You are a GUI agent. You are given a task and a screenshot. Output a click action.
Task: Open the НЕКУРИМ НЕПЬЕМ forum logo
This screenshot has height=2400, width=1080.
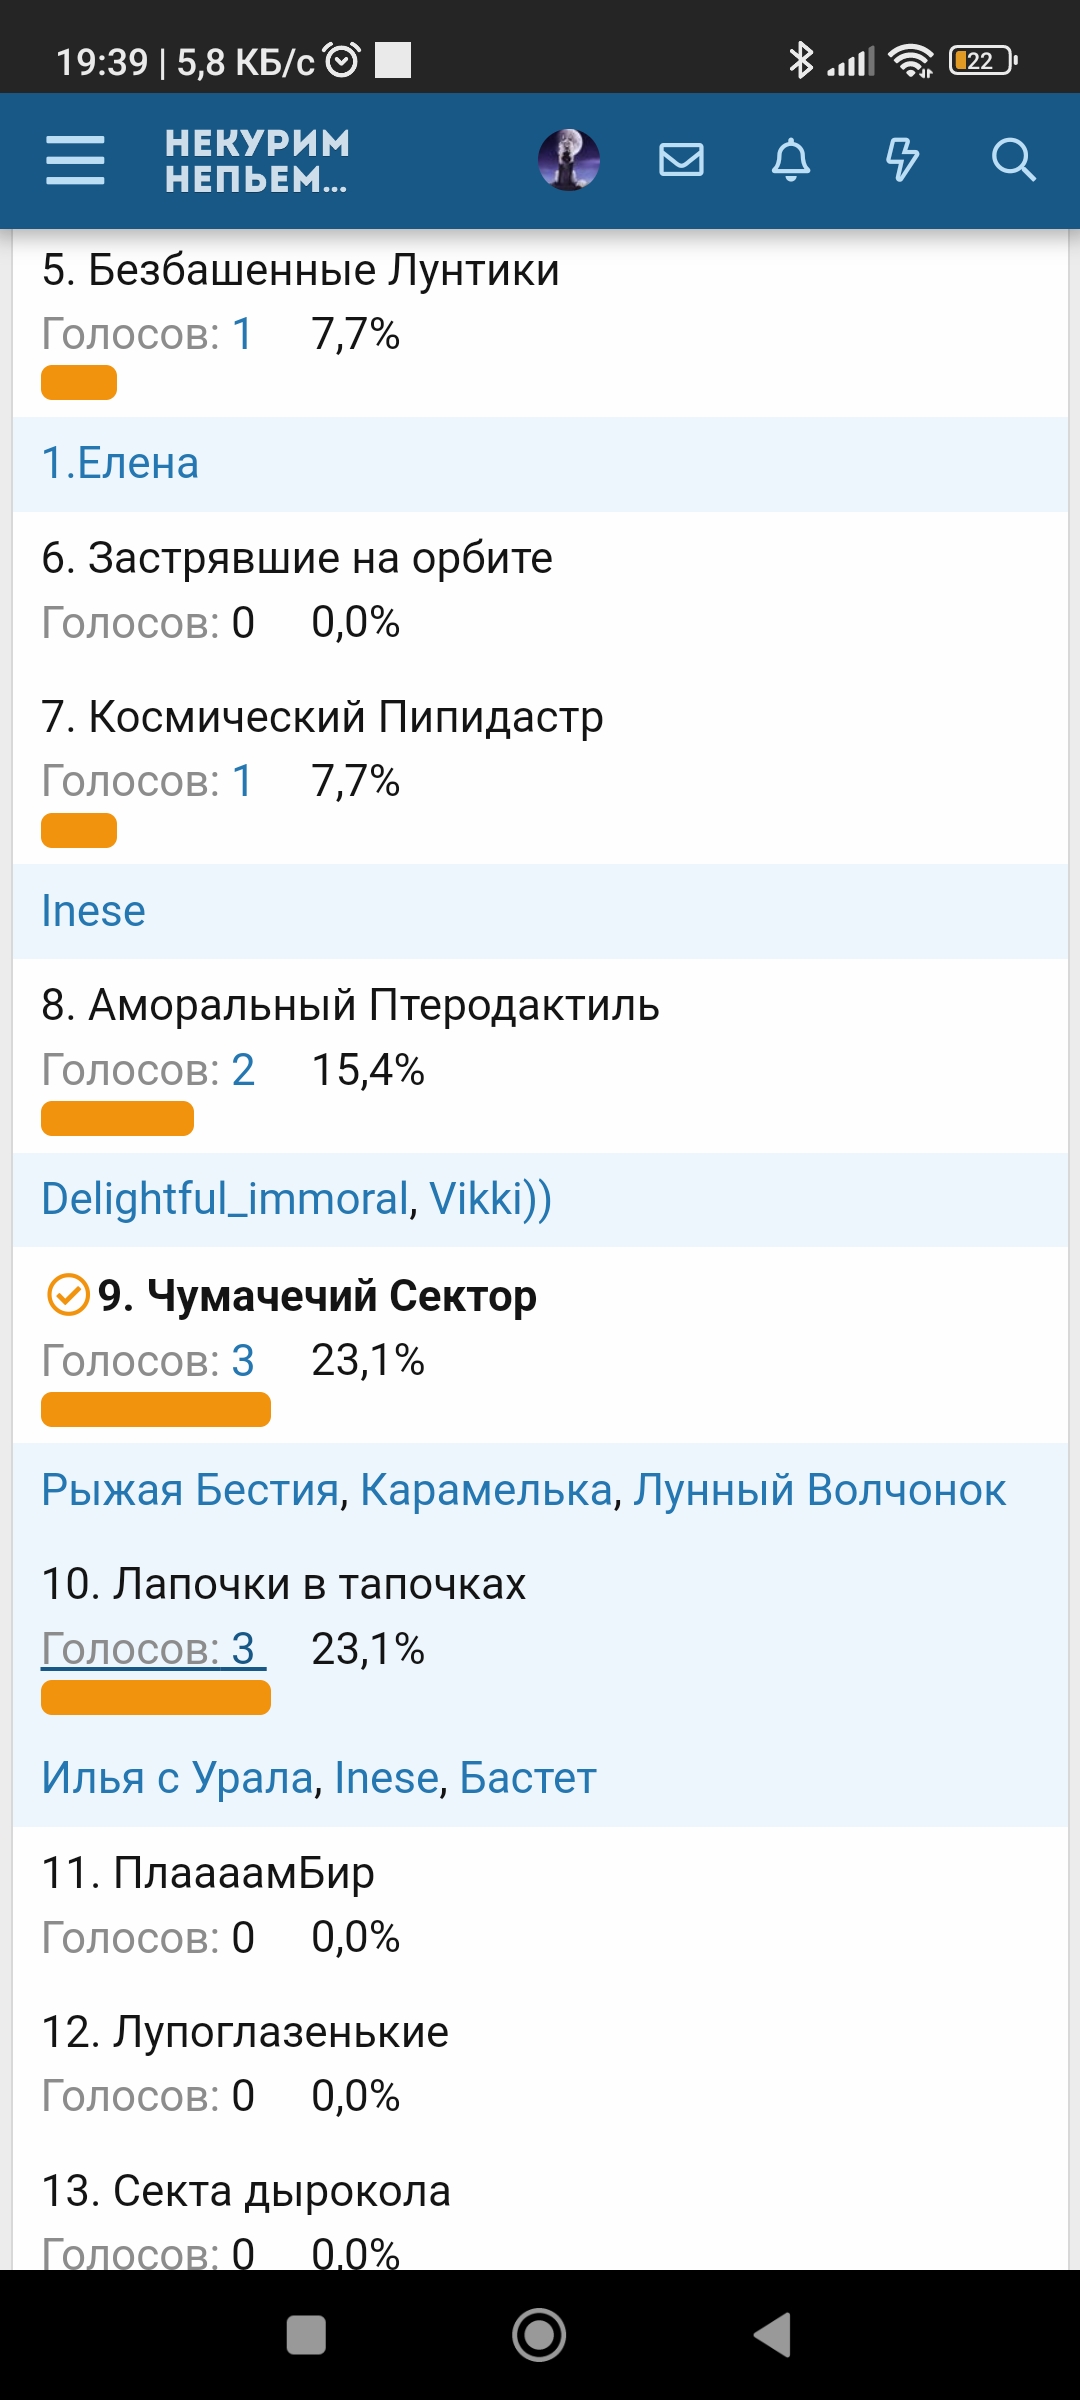click(257, 161)
